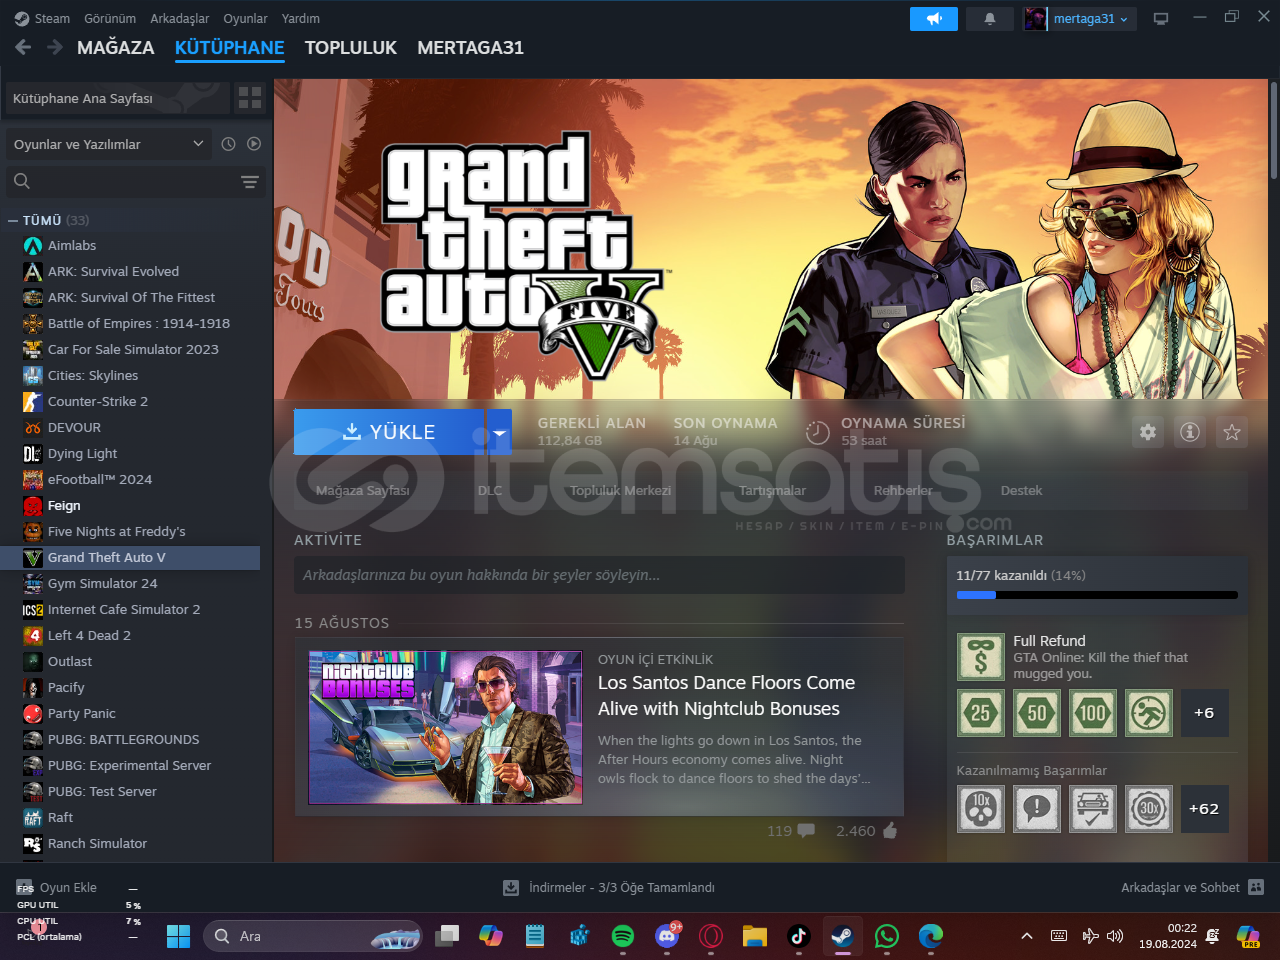
Task: Show +6 more earned achievements
Action: [1204, 713]
